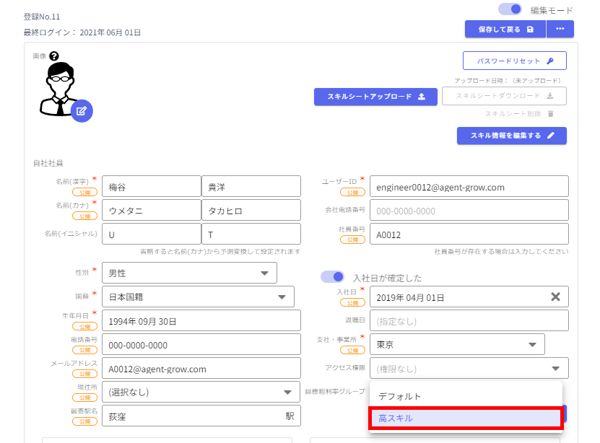Click the 会社電話番号 input field
Image resolution: width=600 pixels, height=443 pixels.
(x=468, y=211)
